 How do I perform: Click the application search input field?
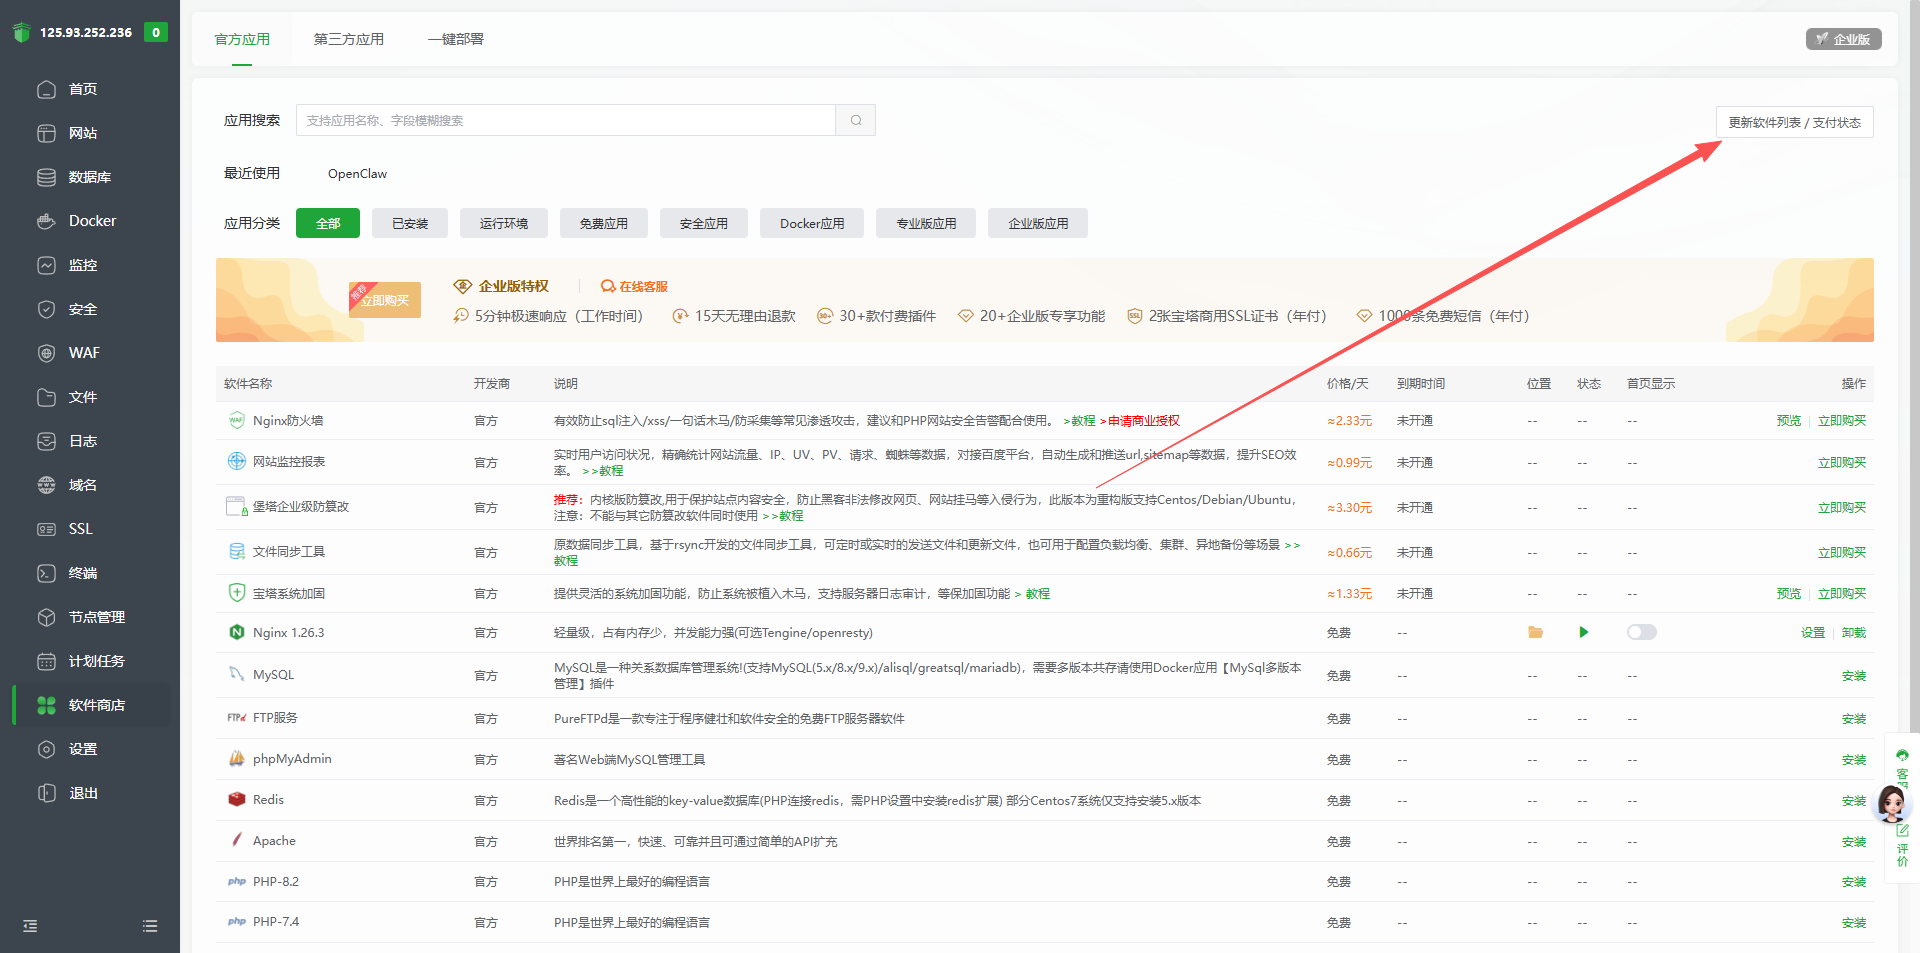(x=565, y=120)
